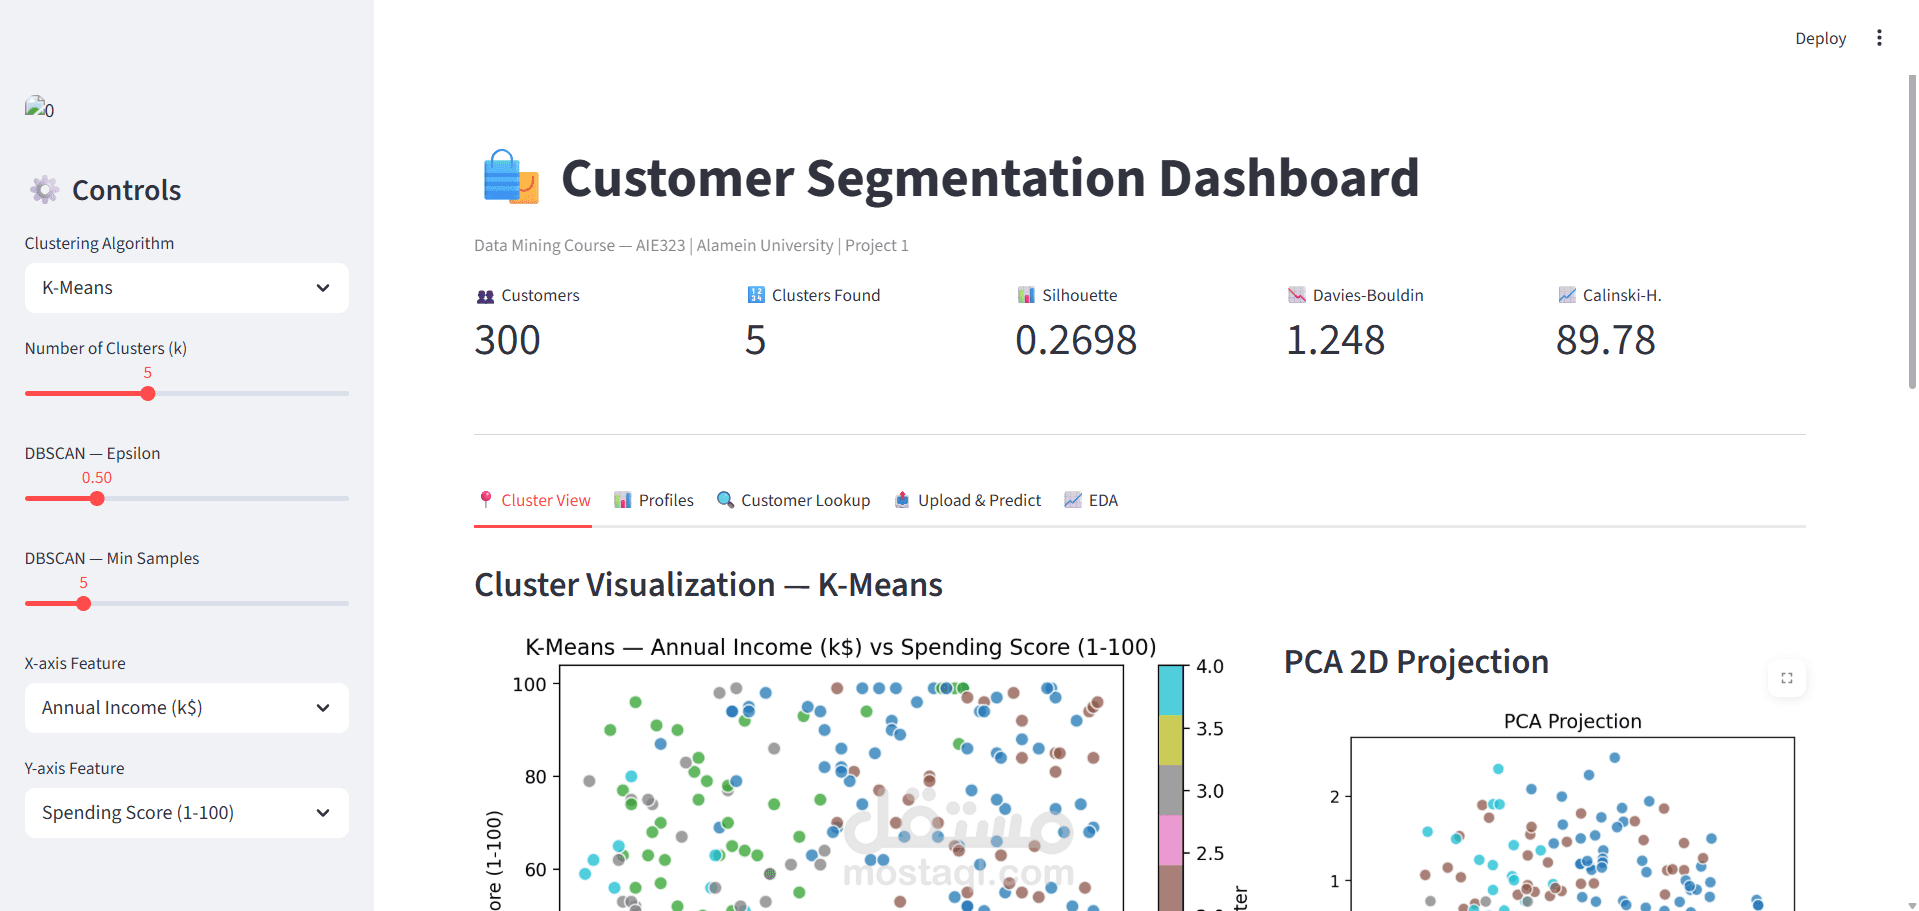1919x911 pixels.
Task: Open the Clustering Algorithm K-Means dropdown
Action: (x=187, y=288)
